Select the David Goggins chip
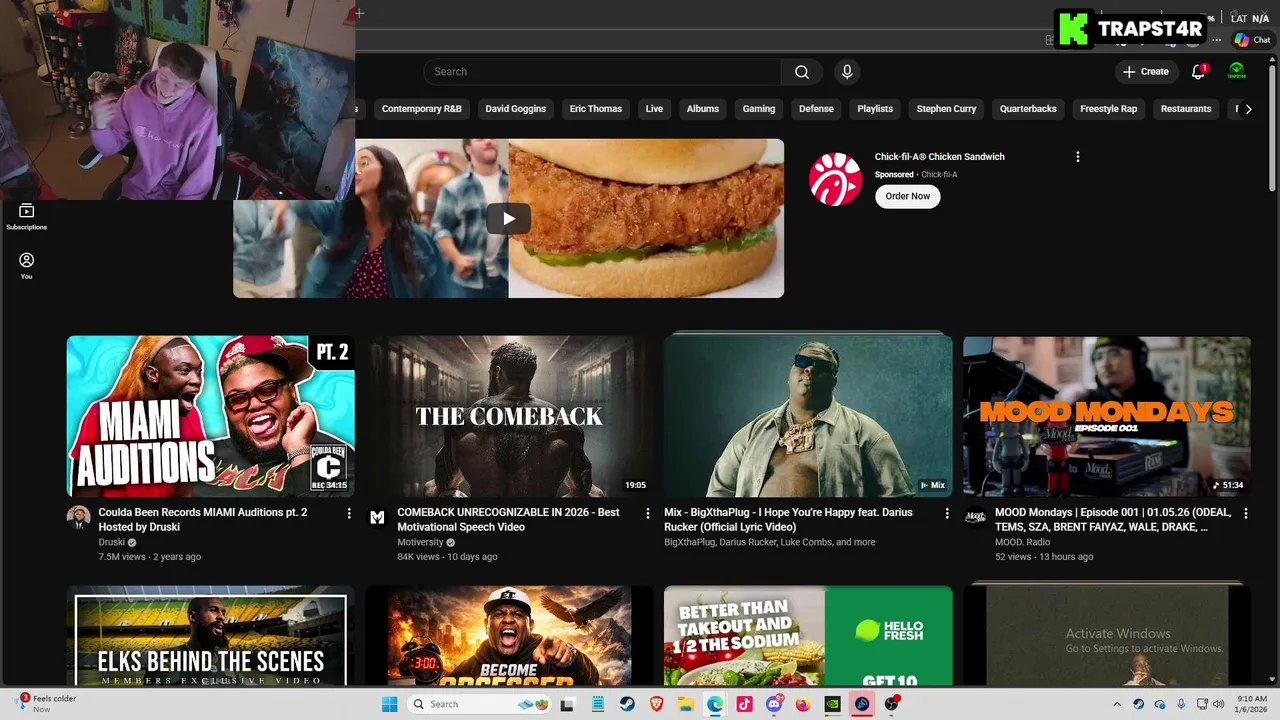Viewport: 1280px width, 720px height. pyautogui.click(x=516, y=109)
